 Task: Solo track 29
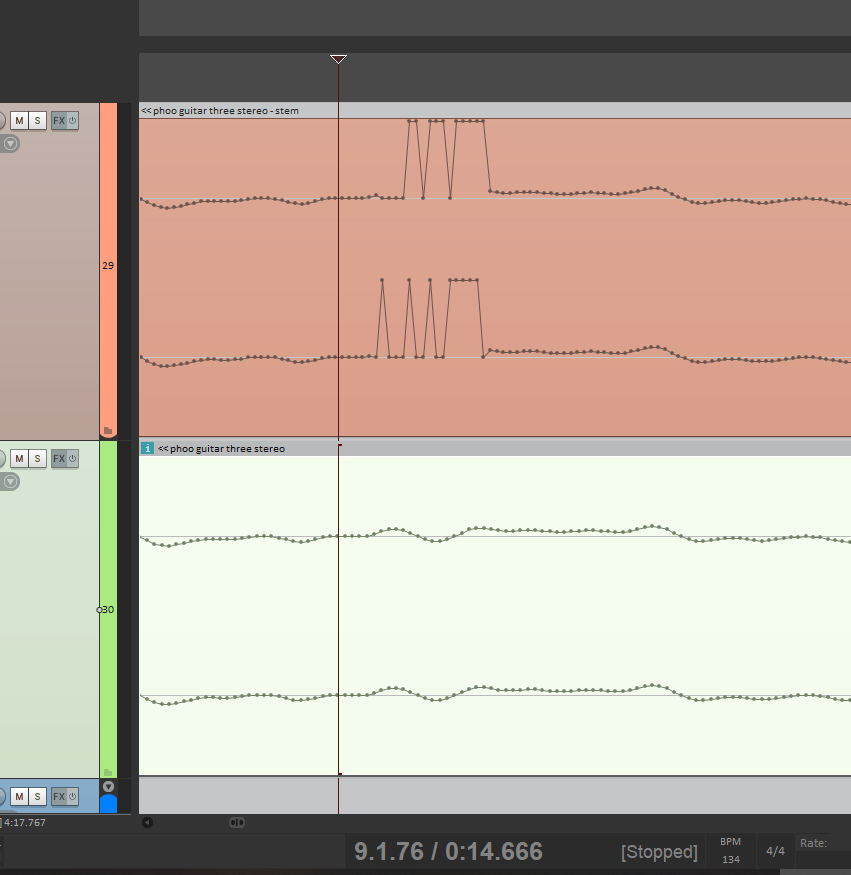pyautogui.click(x=37, y=121)
